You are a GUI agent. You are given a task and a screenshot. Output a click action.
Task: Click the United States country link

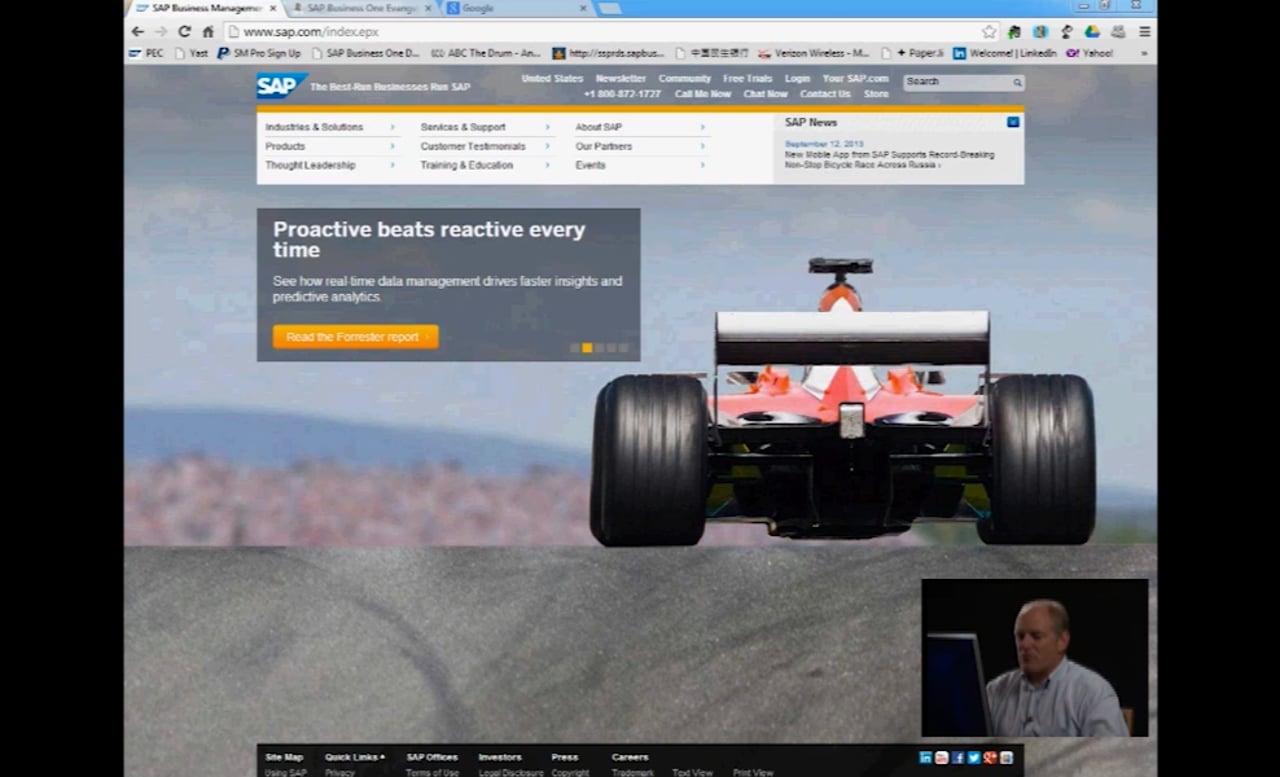click(552, 78)
